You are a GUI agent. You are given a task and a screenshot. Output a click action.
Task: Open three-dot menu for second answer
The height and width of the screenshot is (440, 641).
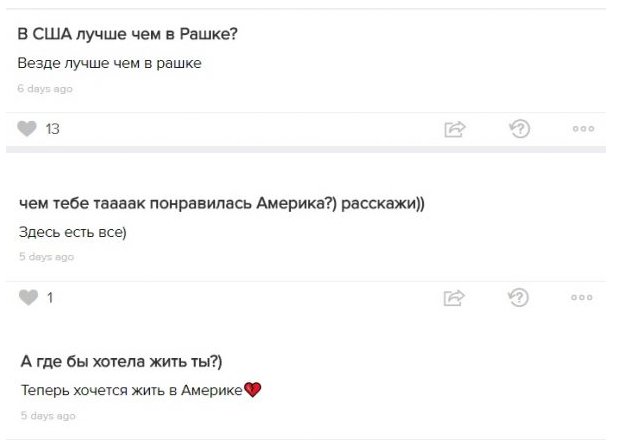pyautogui.click(x=582, y=297)
